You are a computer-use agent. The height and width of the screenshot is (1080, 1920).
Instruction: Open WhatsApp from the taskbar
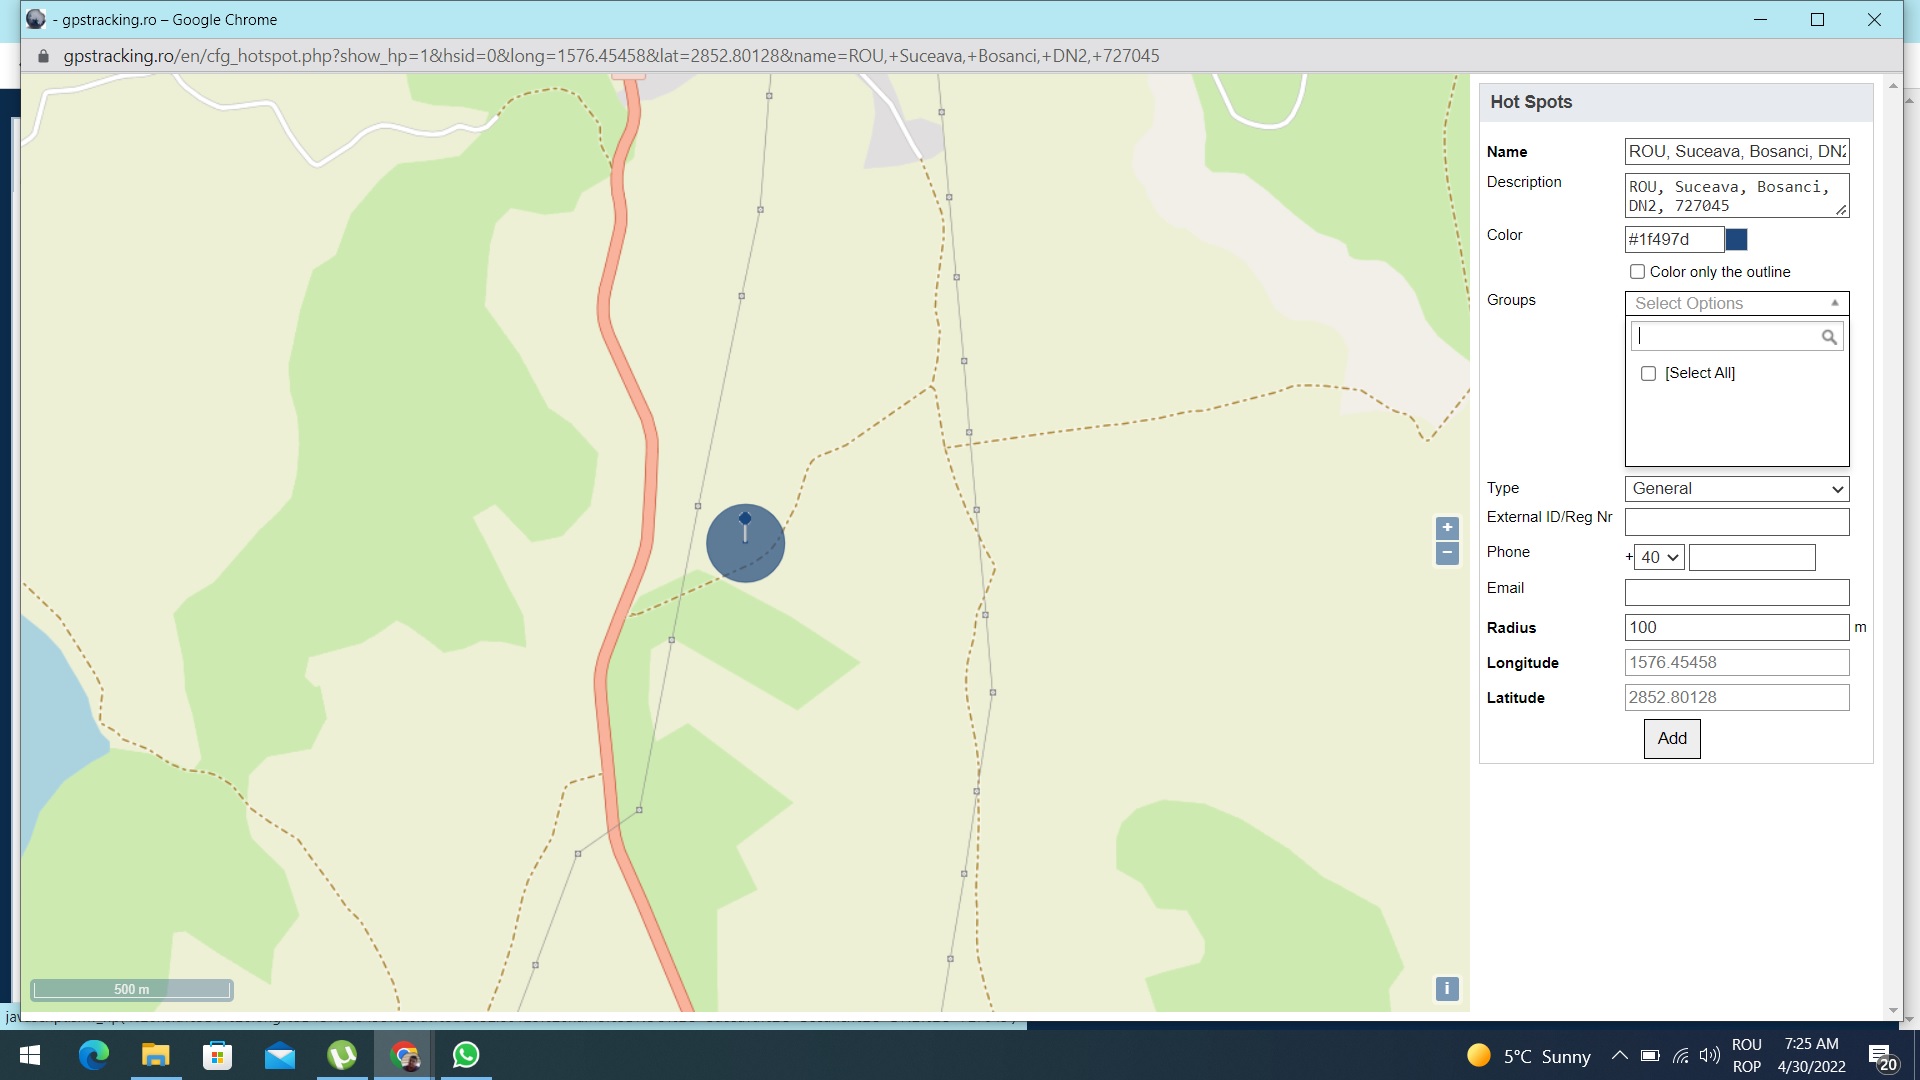point(466,1055)
